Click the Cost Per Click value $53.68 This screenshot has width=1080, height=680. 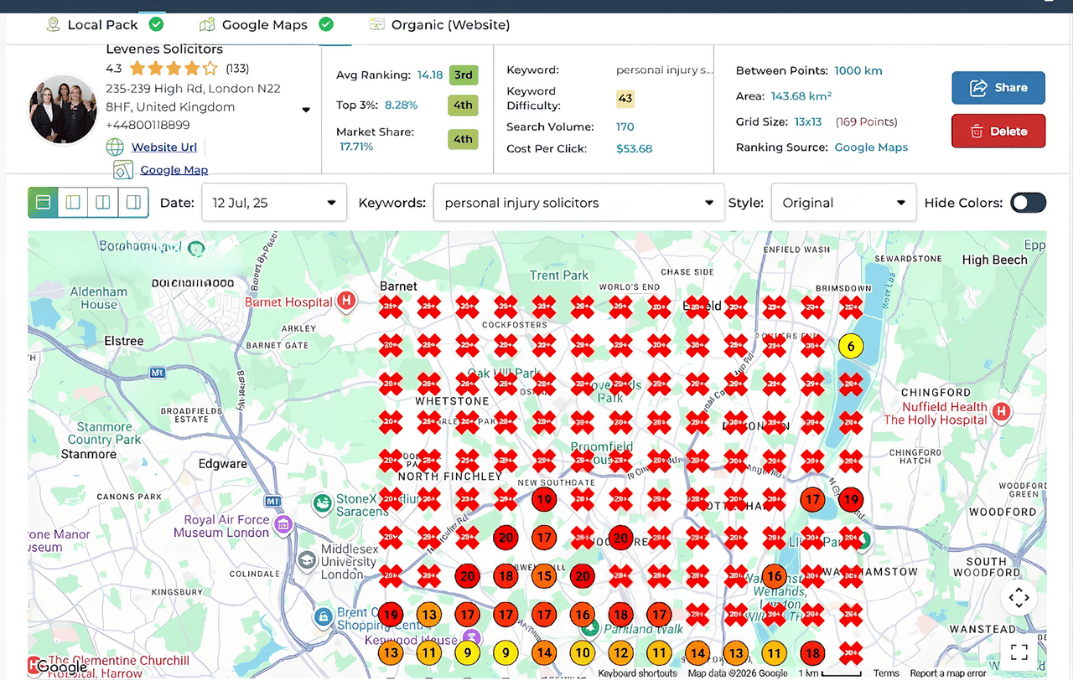click(x=634, y=148)
